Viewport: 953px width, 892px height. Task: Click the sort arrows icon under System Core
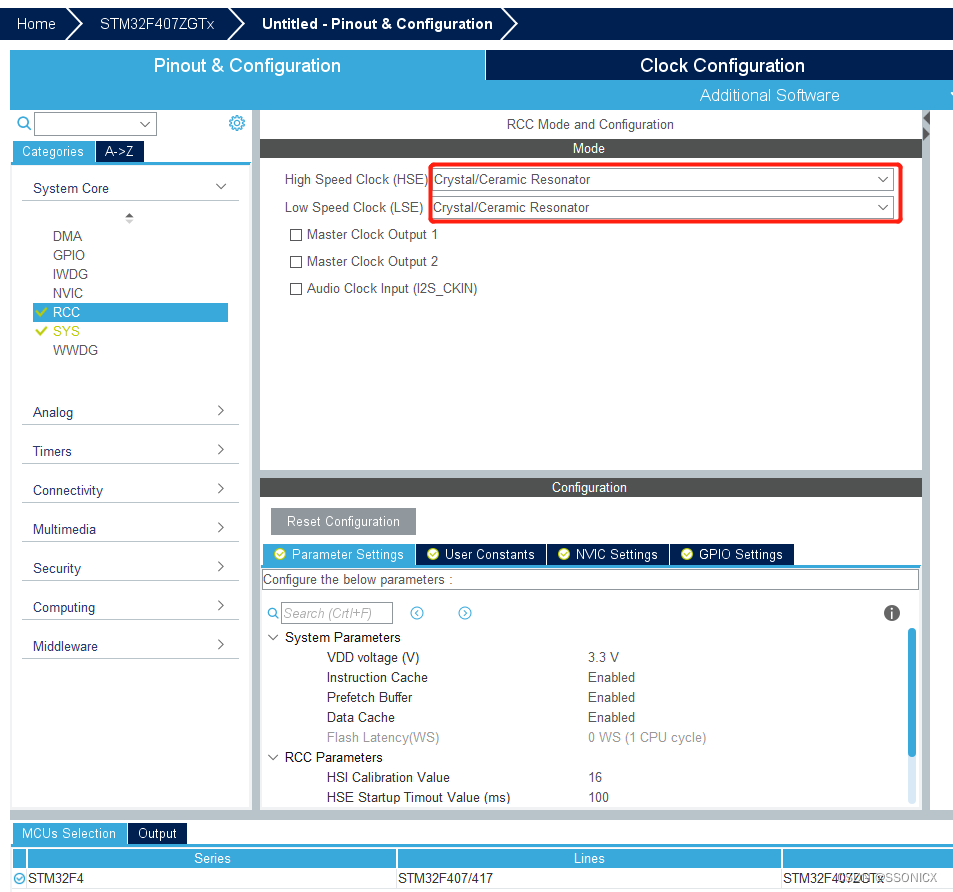tap(129, 218)
